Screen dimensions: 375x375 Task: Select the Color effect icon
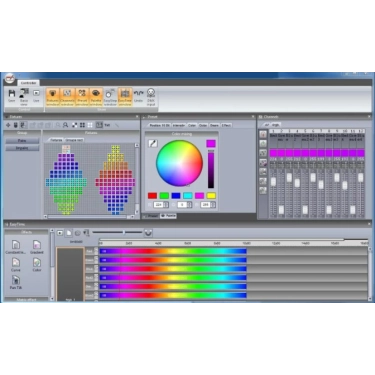37,265
